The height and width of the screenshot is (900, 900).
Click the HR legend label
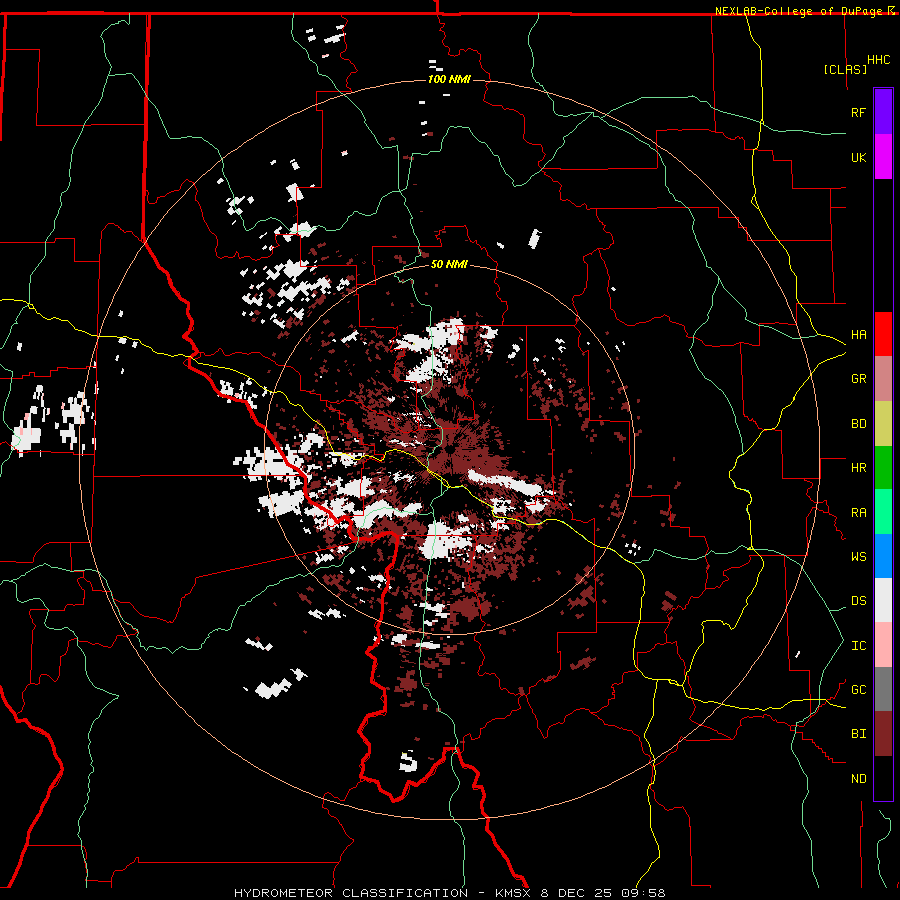click(858, 468)
